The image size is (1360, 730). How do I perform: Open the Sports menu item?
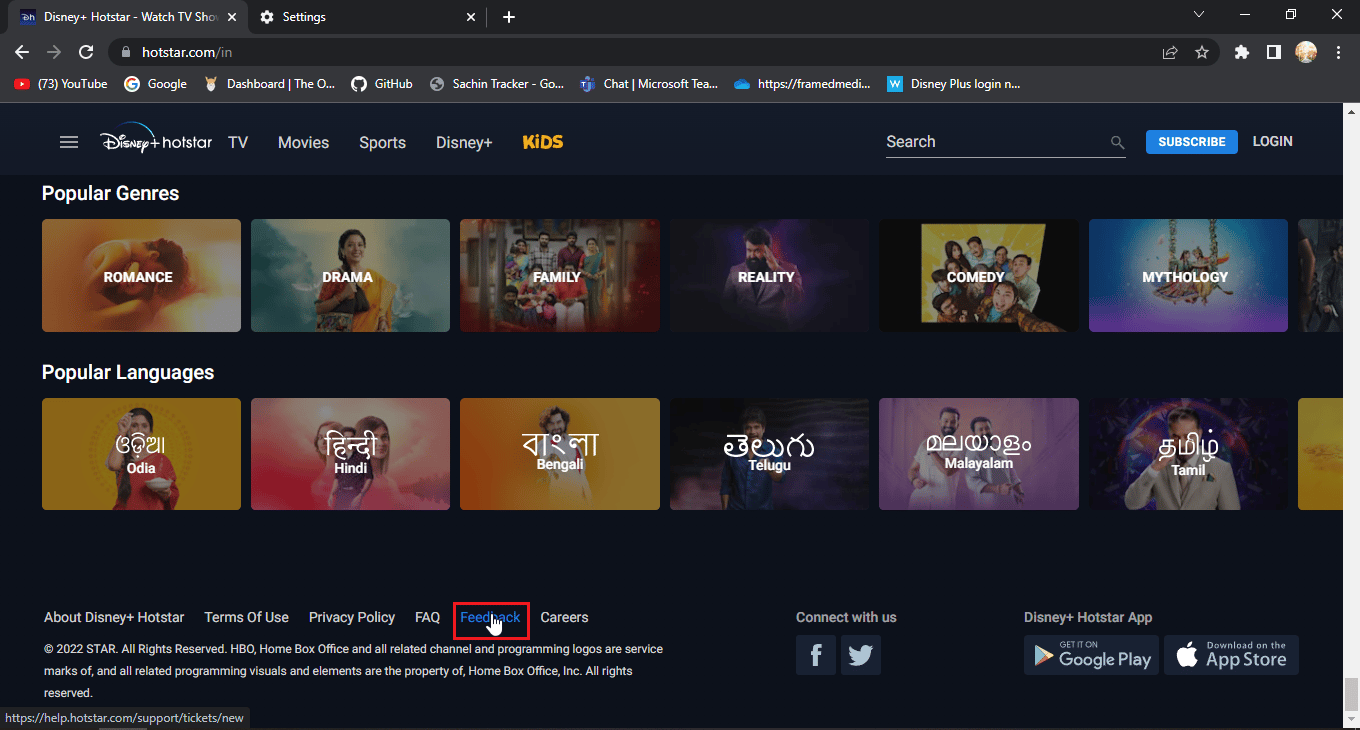(382, 142)
